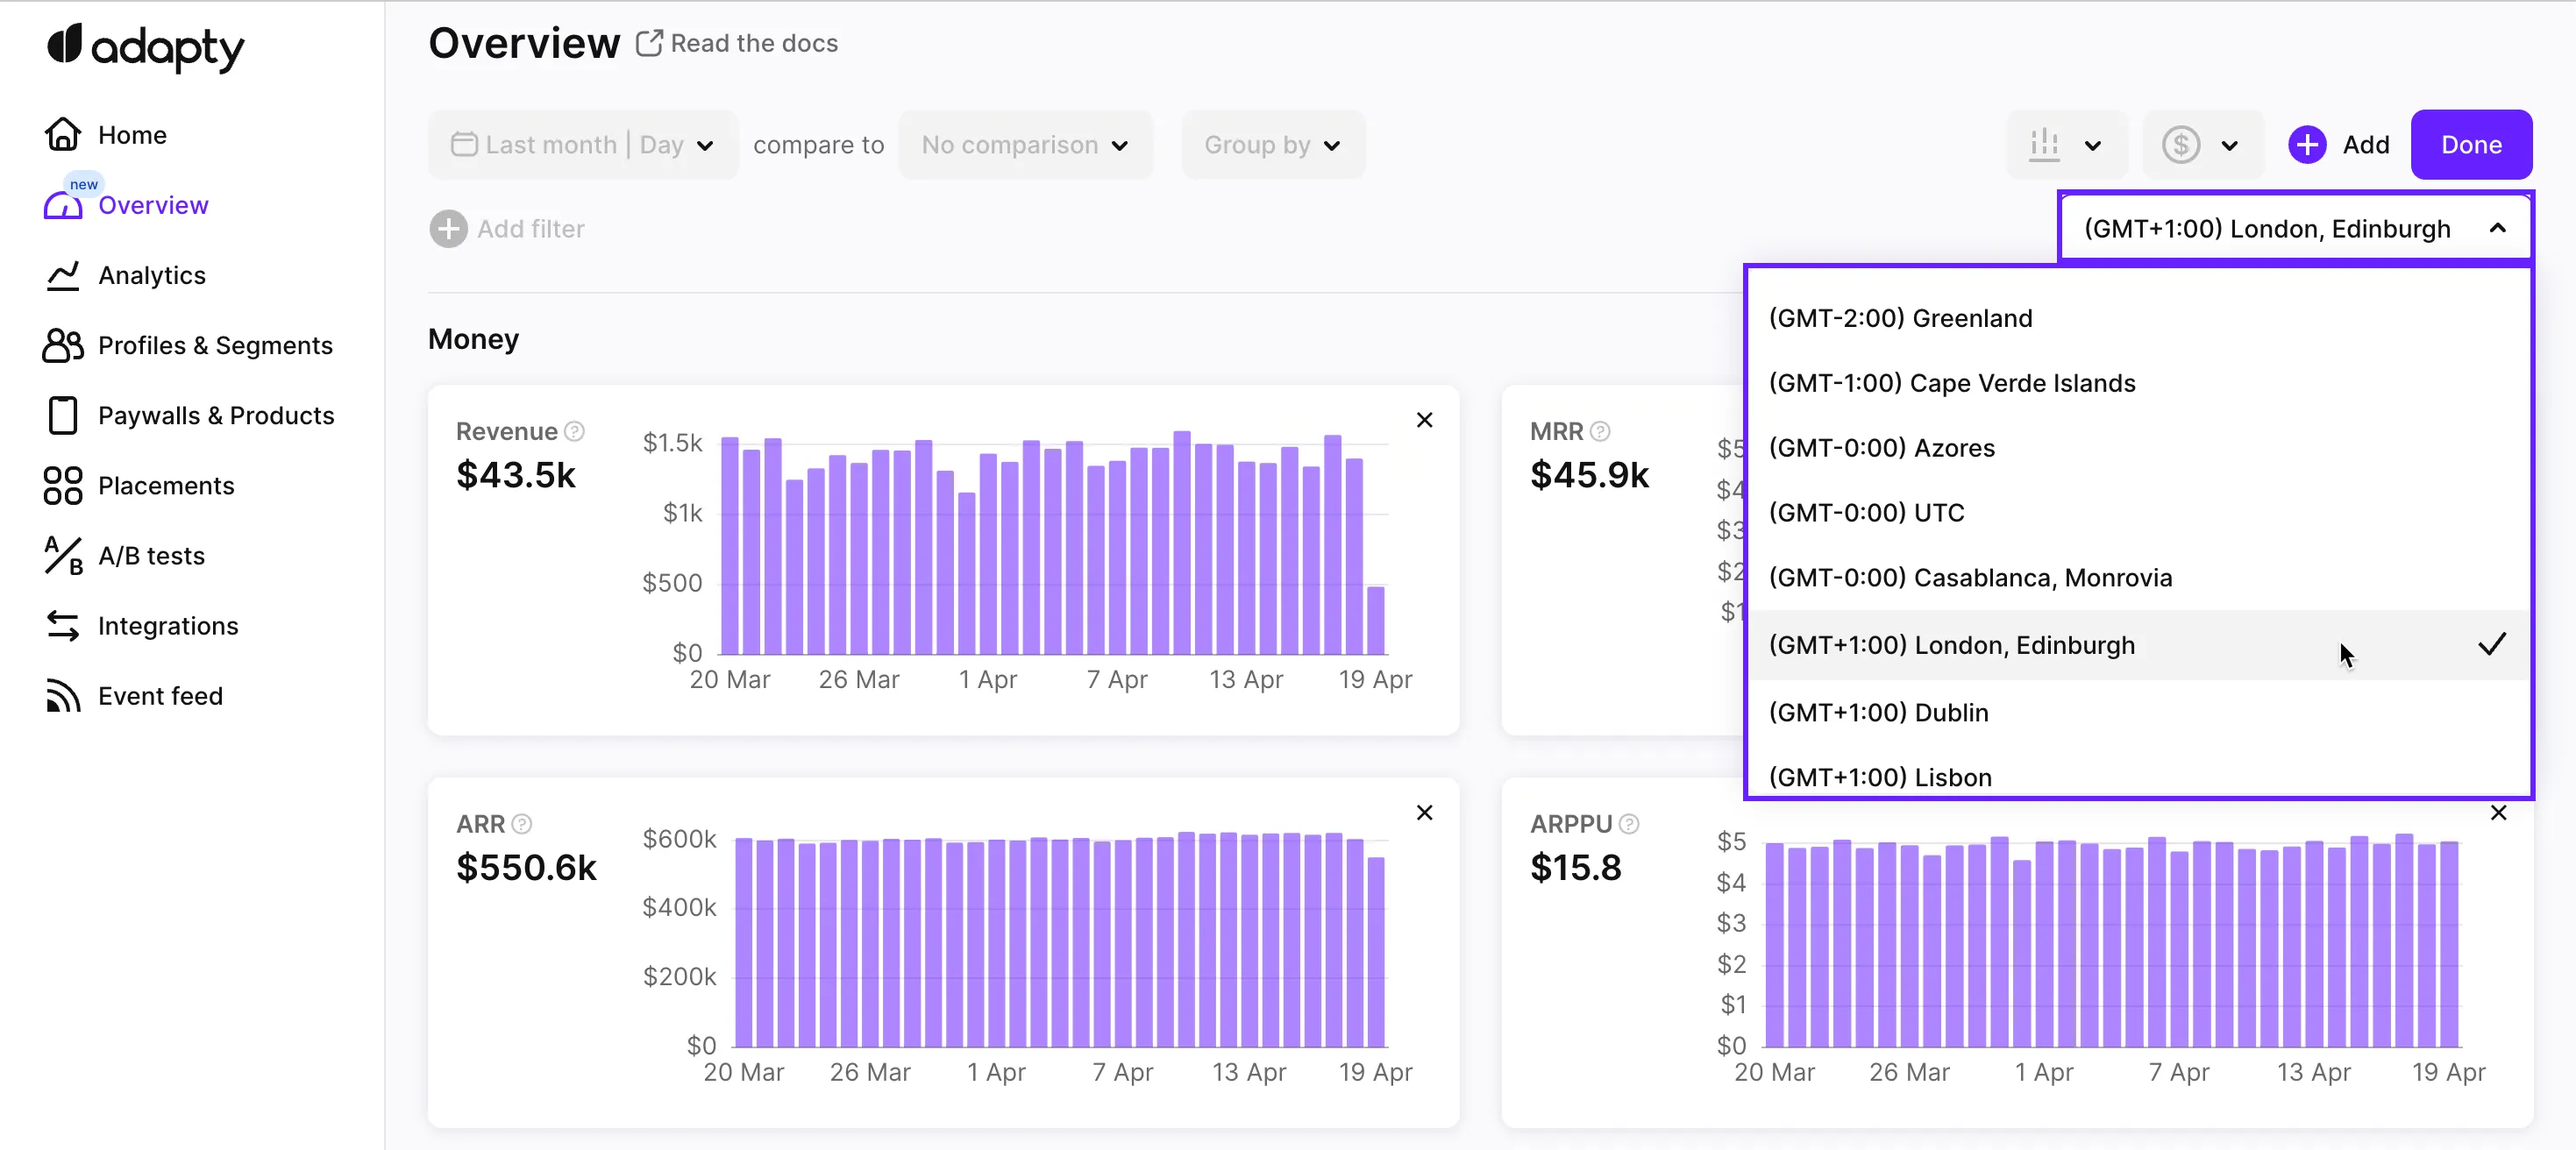Remove the ARR chart card
This screenshot has width=2576, height=1150.
tap(1424, 812)
